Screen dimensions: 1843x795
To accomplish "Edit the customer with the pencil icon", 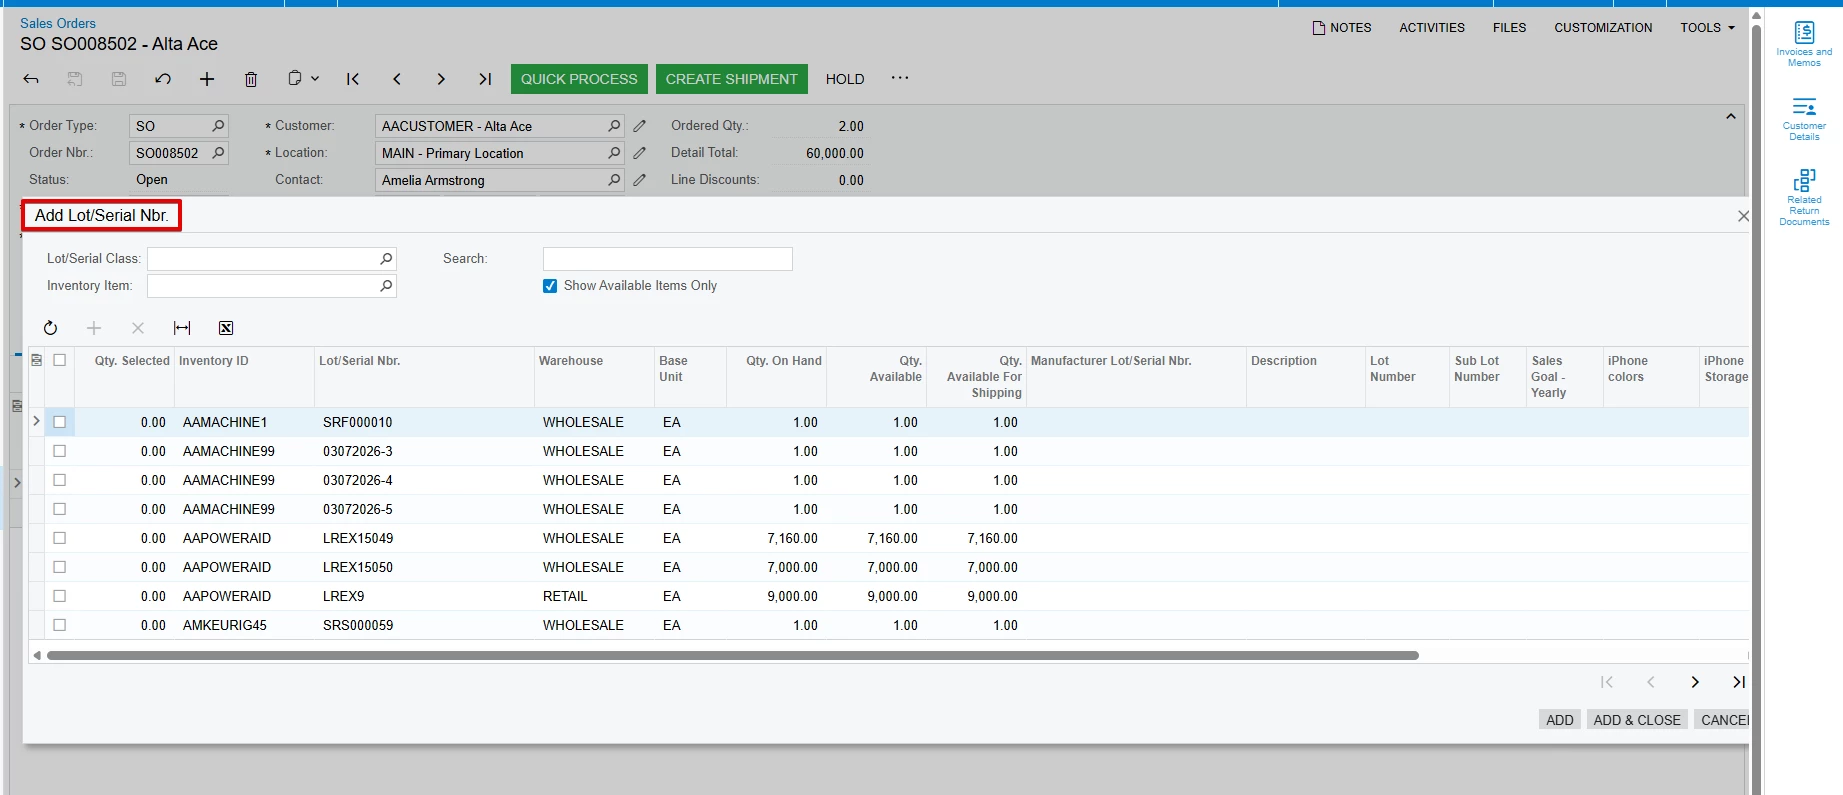I will [x=640, y=126].
